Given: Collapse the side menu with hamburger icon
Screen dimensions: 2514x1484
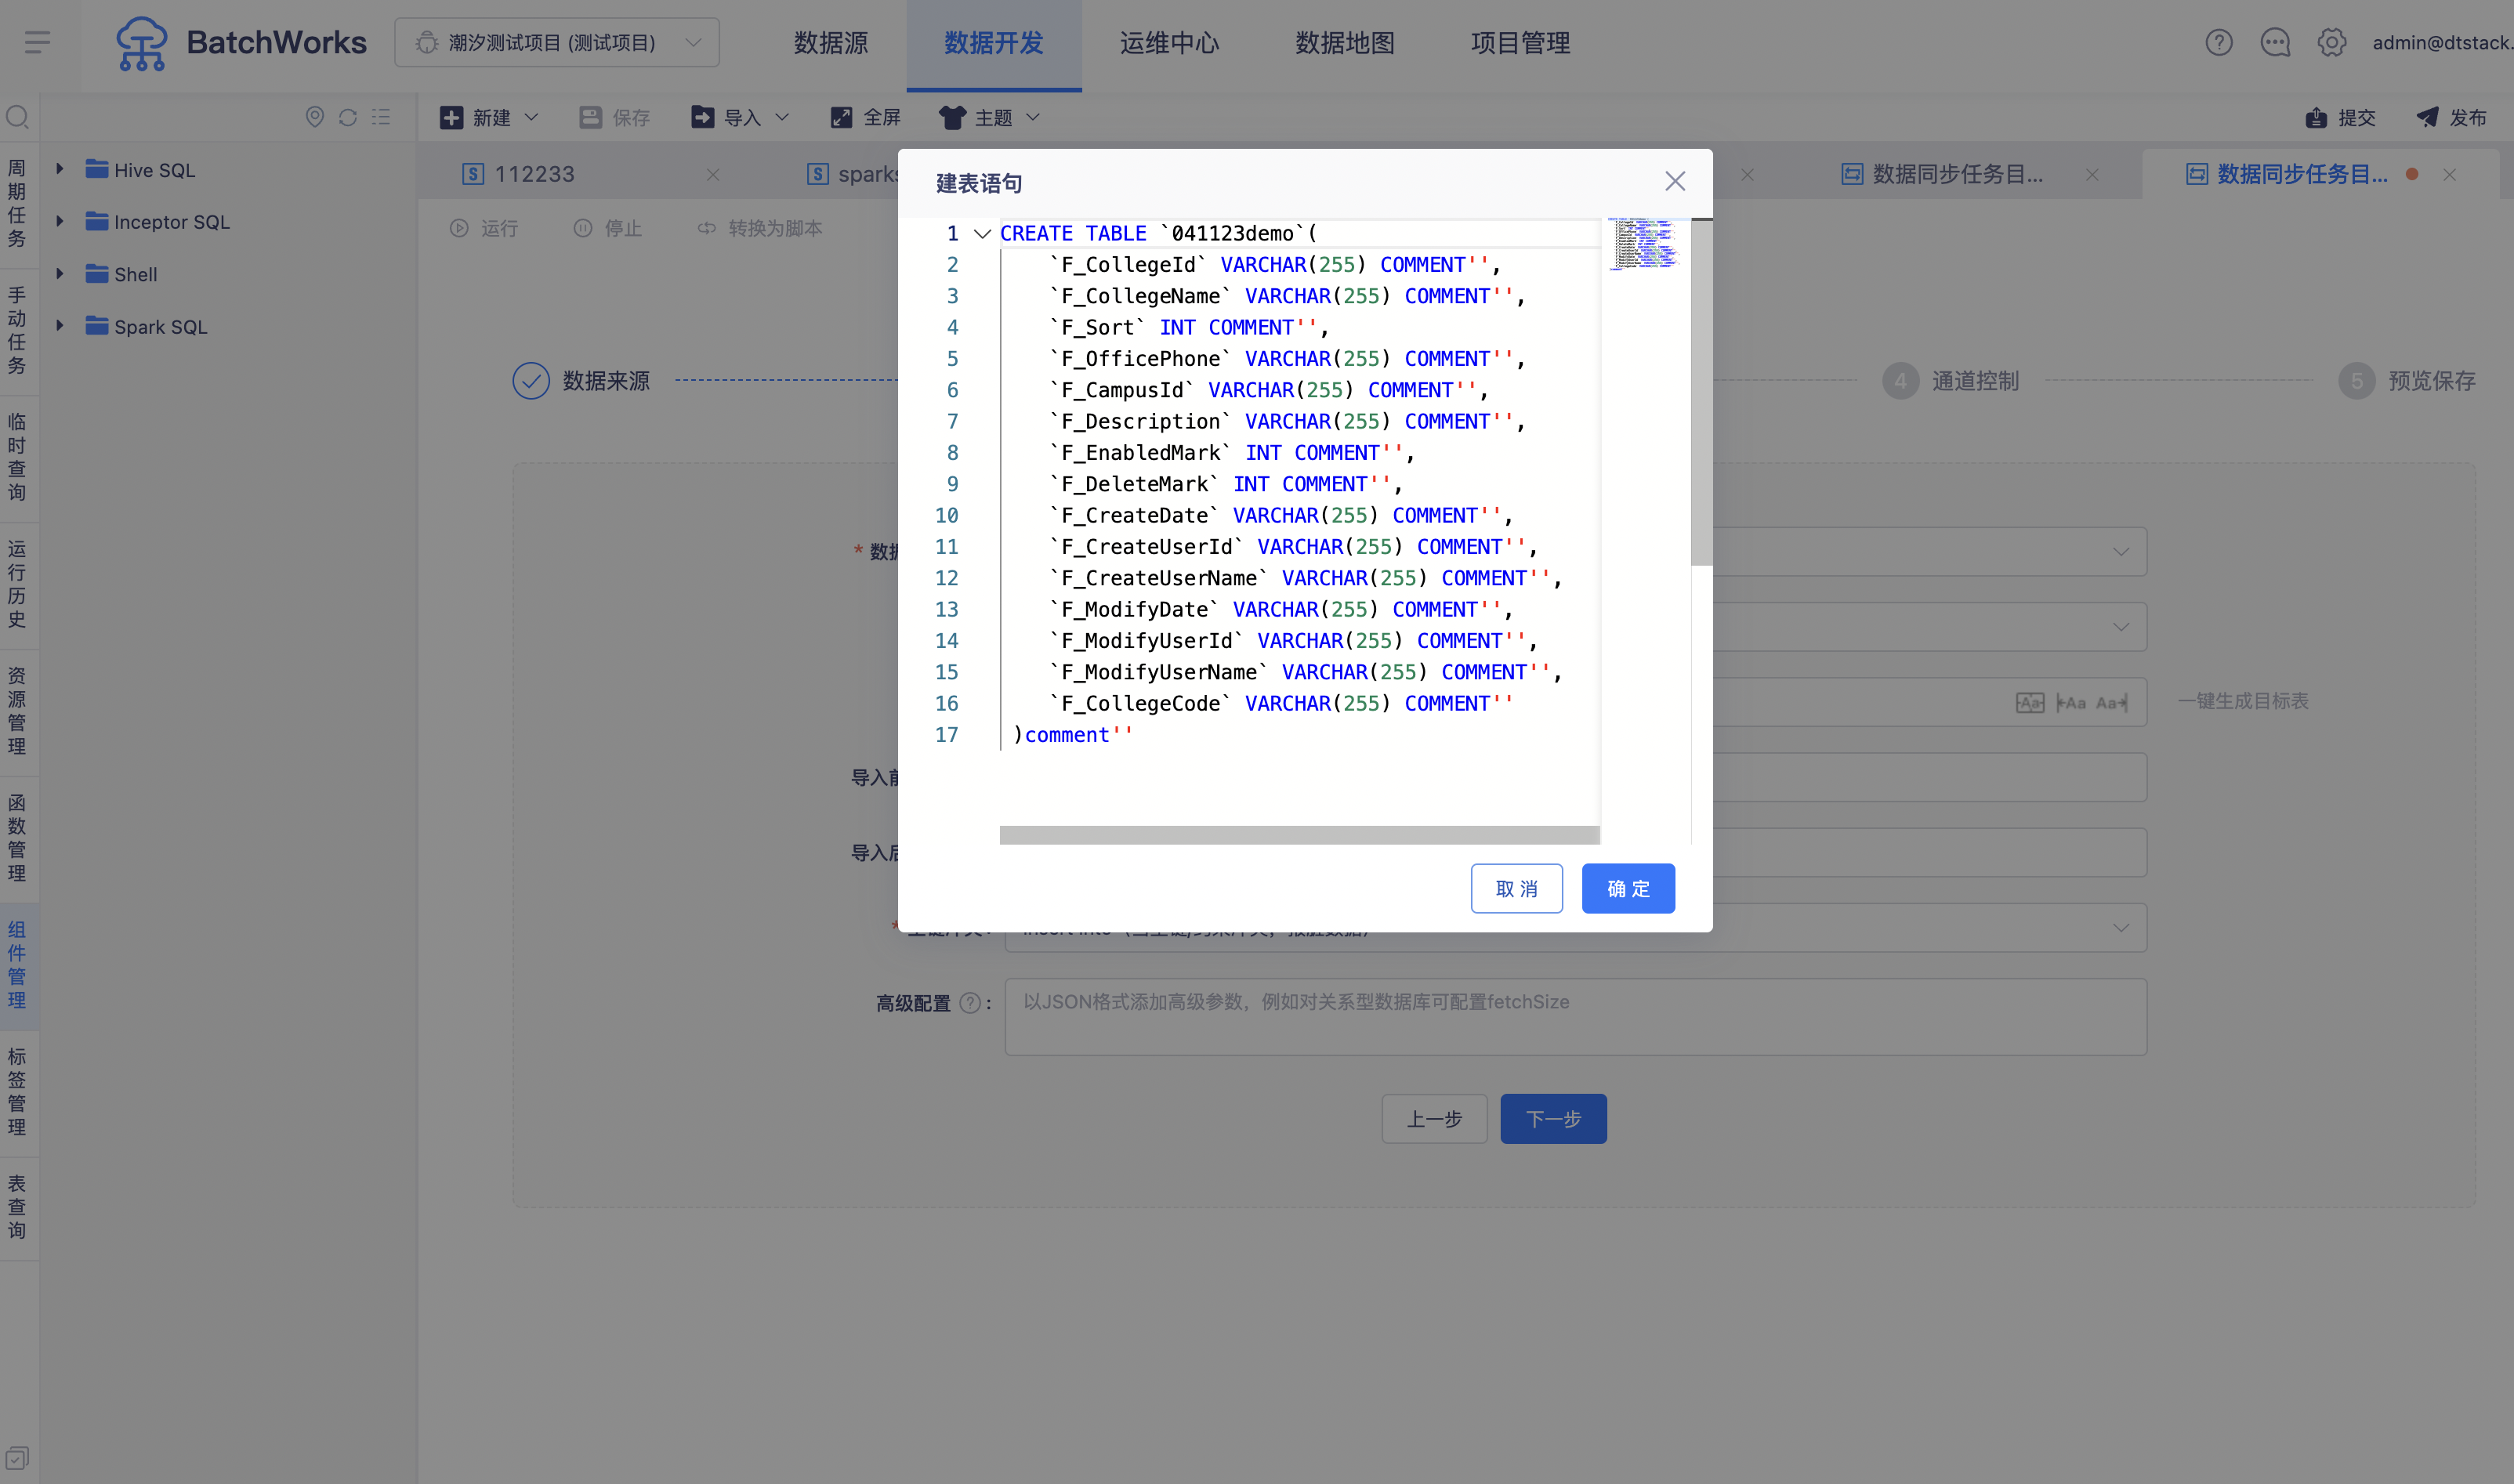Looking at the screenshot, I should click(38, 43).
